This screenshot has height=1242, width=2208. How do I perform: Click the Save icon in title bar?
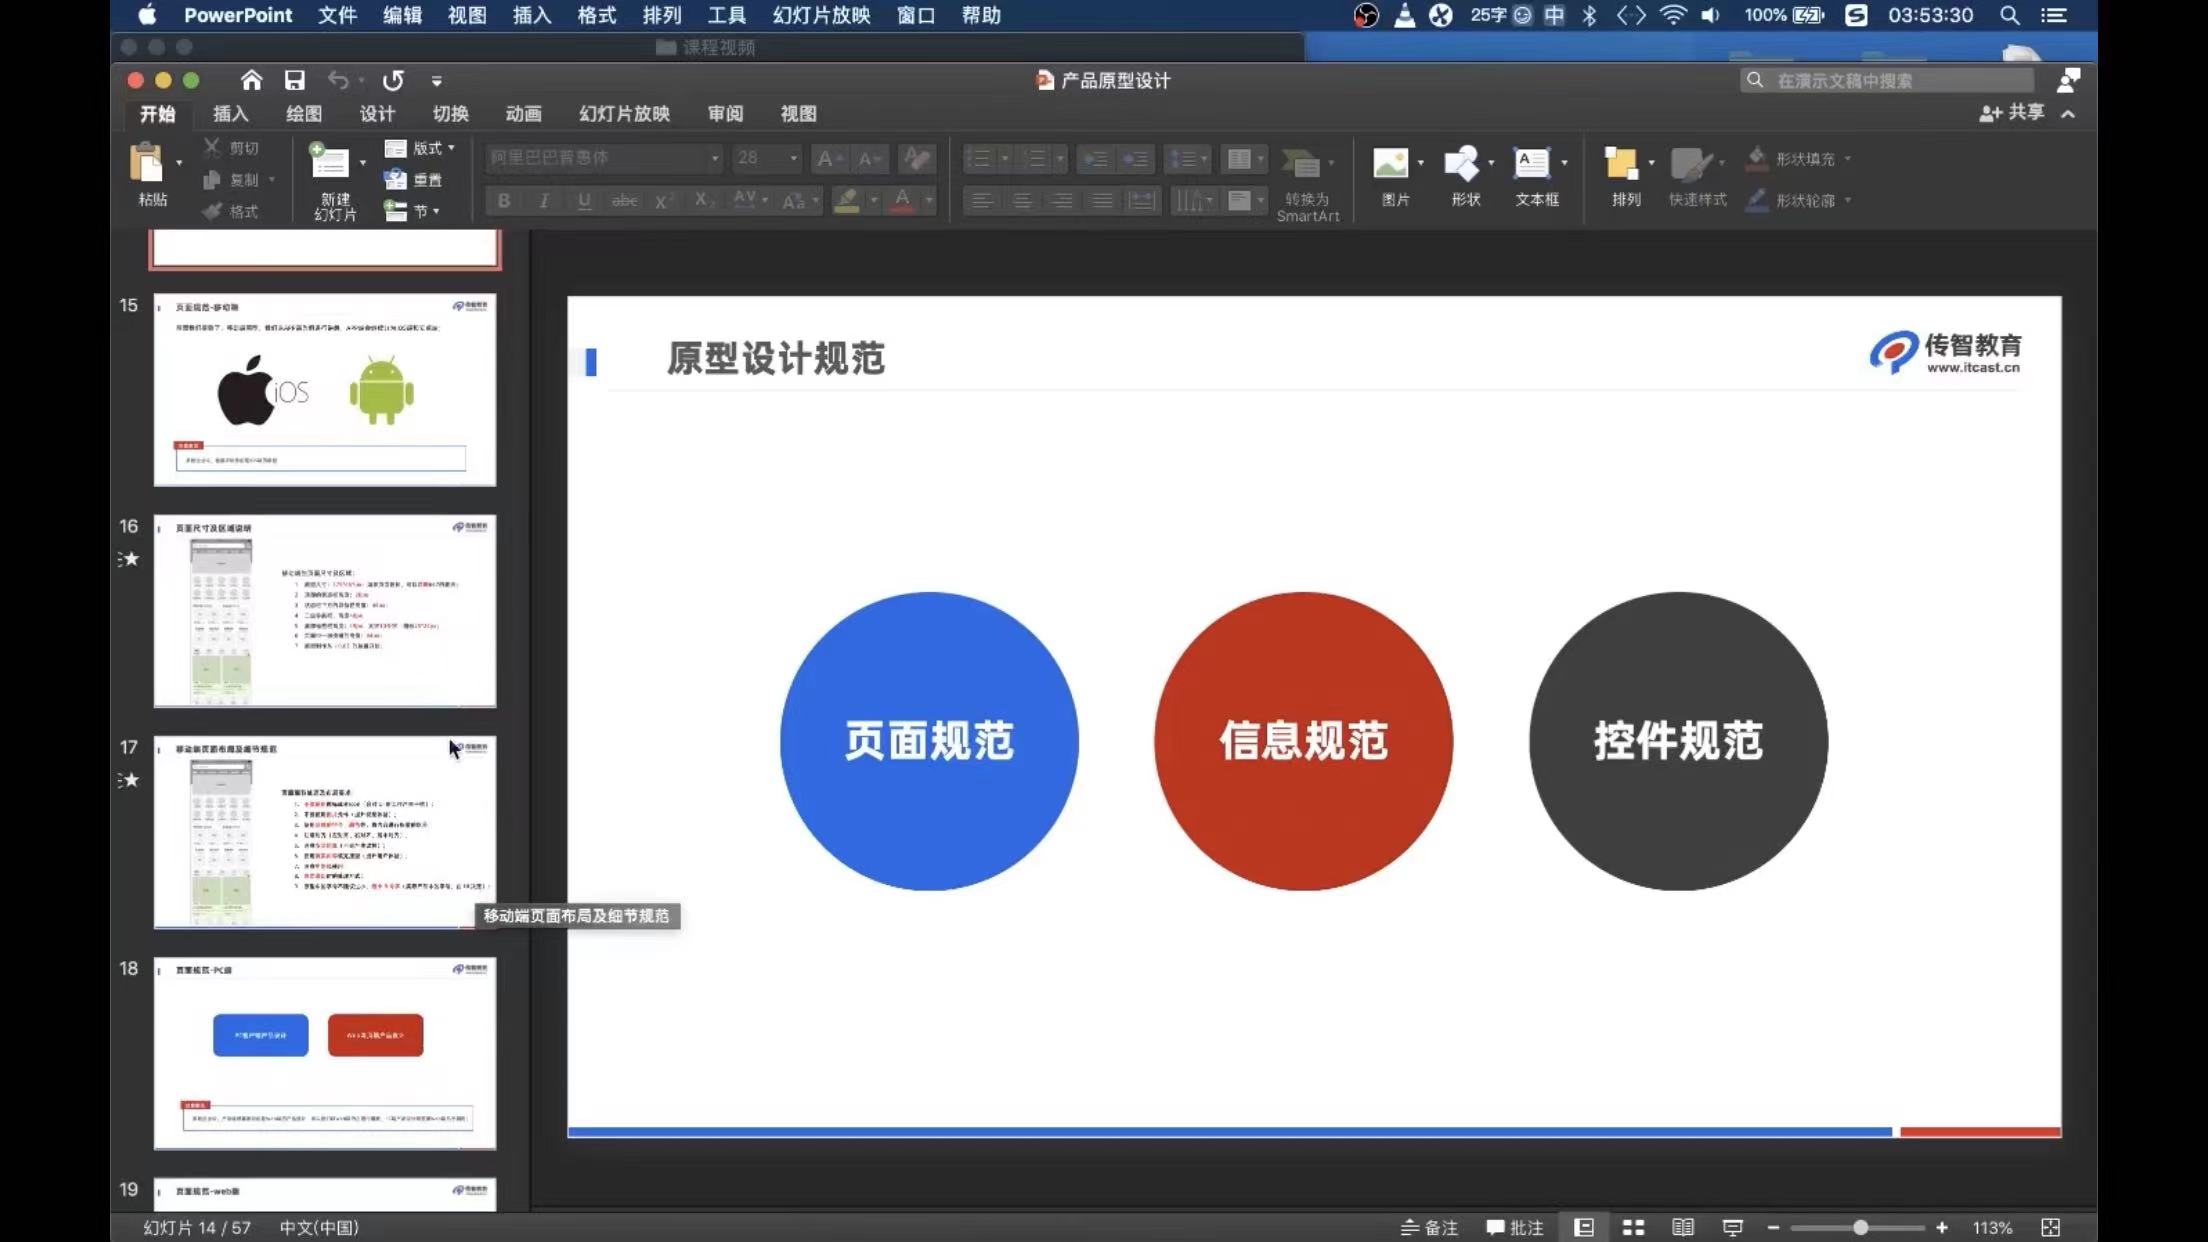pyautogui.click(x=294, y=80)
